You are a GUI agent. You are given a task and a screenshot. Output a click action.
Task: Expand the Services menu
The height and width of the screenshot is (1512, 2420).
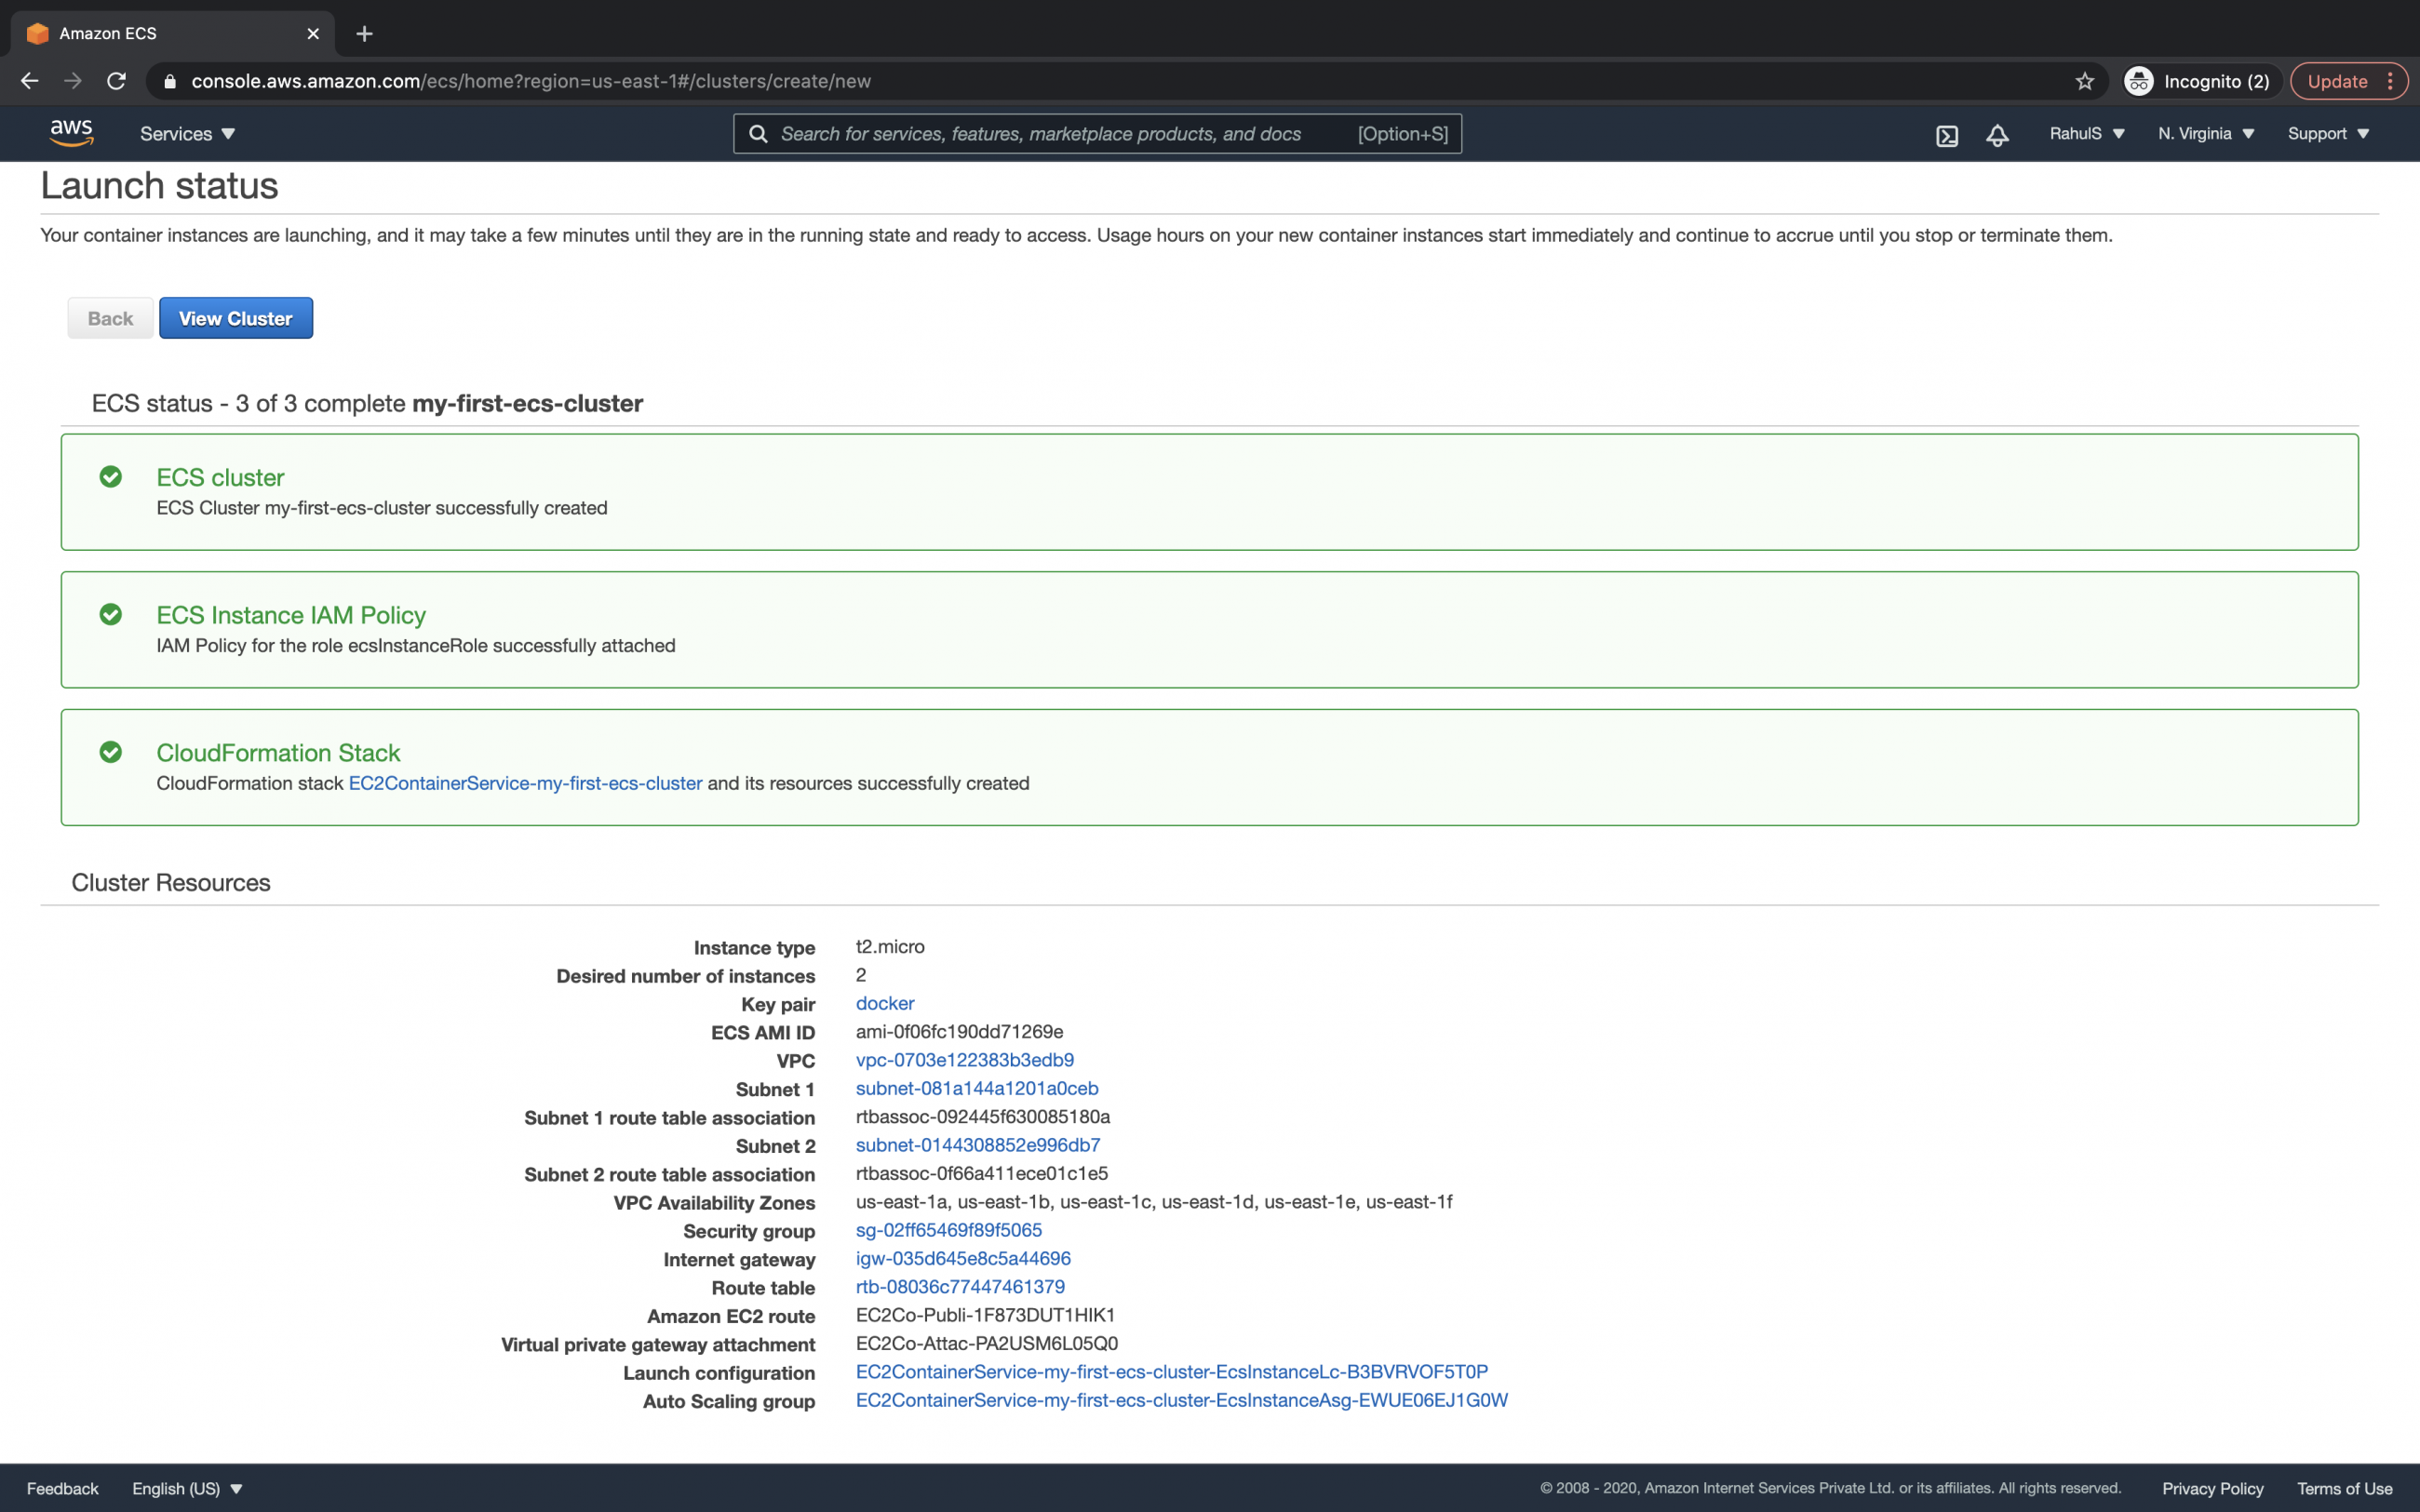[x=186, y=133]
